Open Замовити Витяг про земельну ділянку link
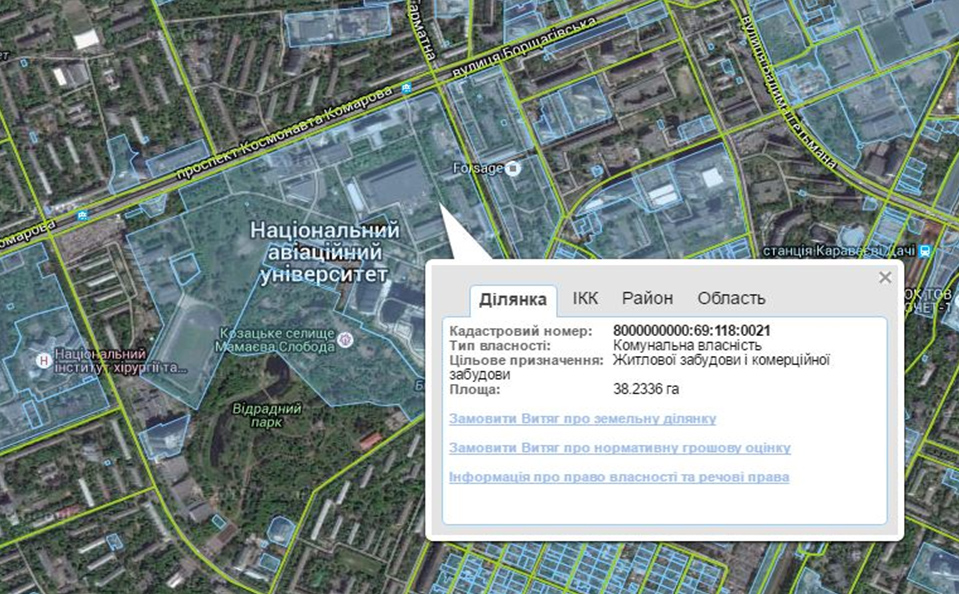This screenshot has width=959, height=594. click(x=582, y=419)
